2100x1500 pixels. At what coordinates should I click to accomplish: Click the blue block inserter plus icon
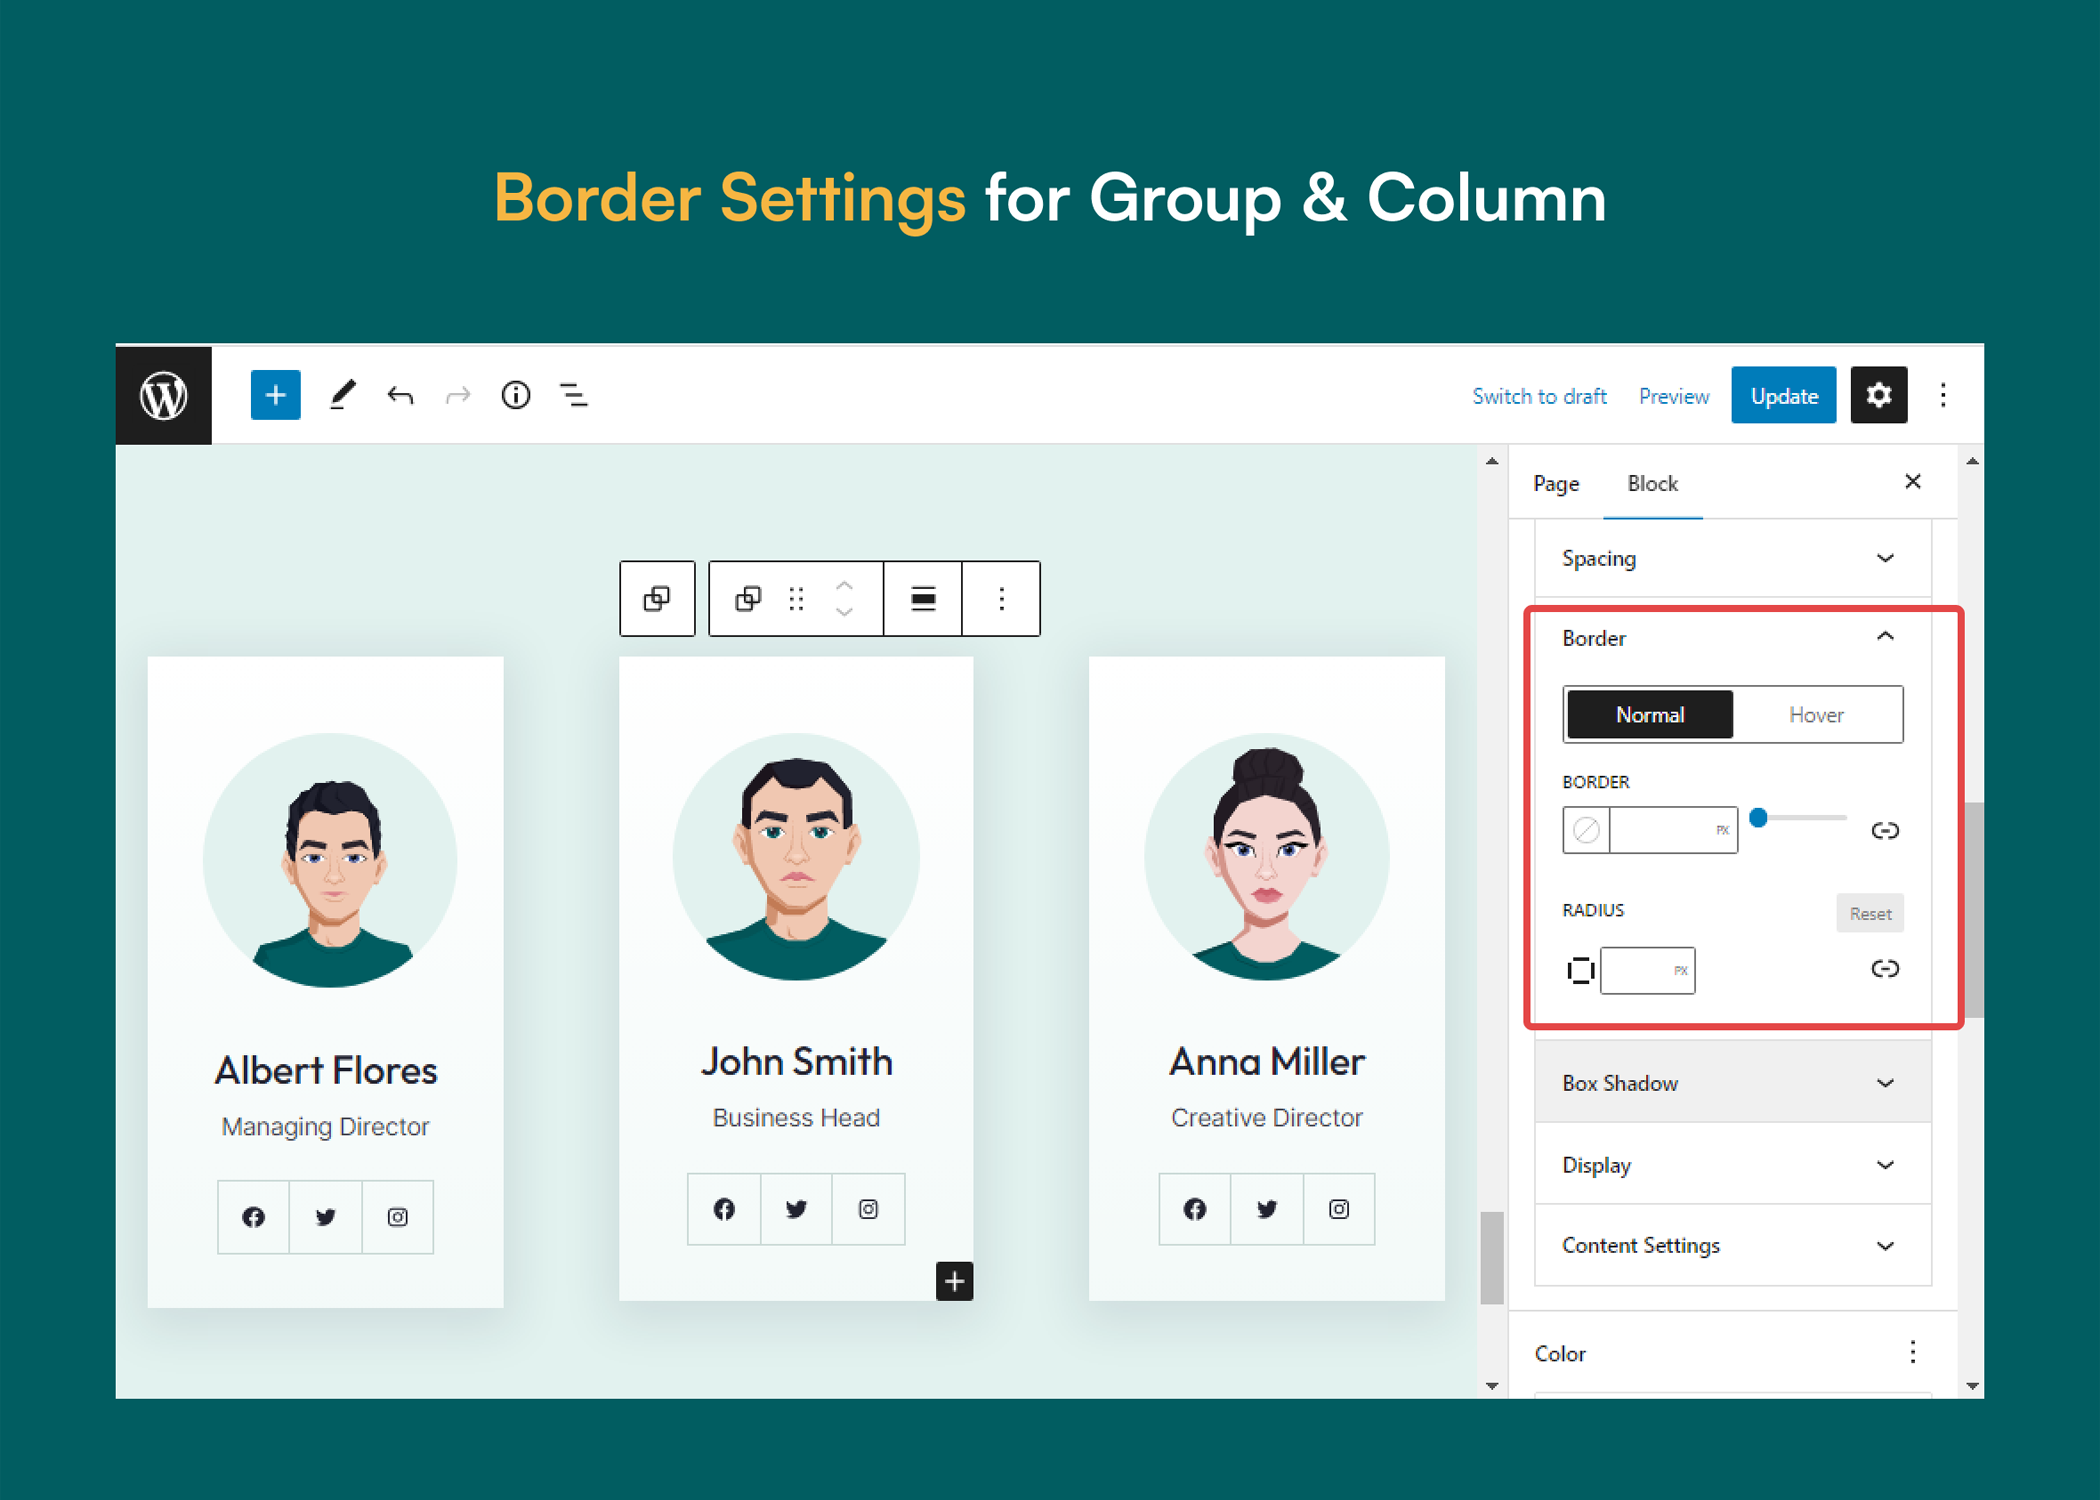point(275,396)
